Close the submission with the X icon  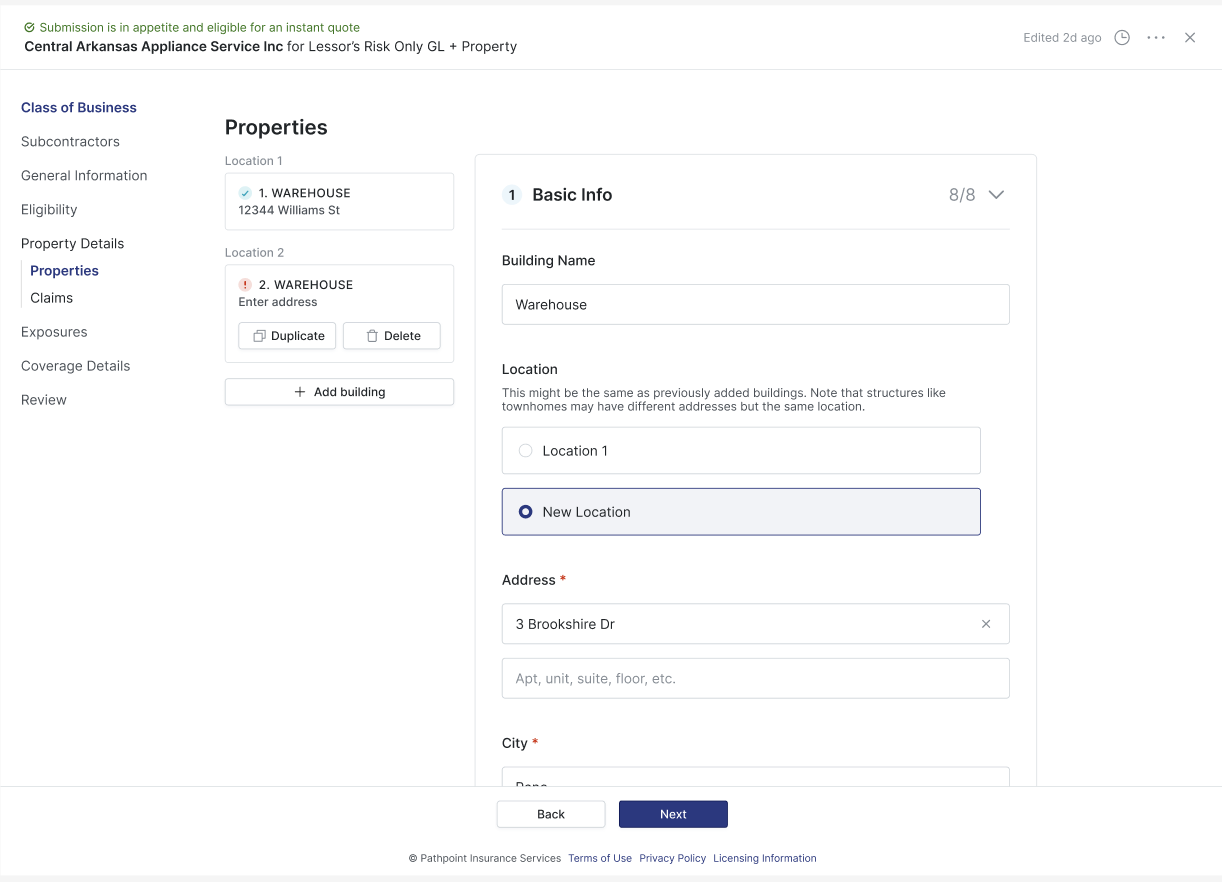(x=1190, y=38)
